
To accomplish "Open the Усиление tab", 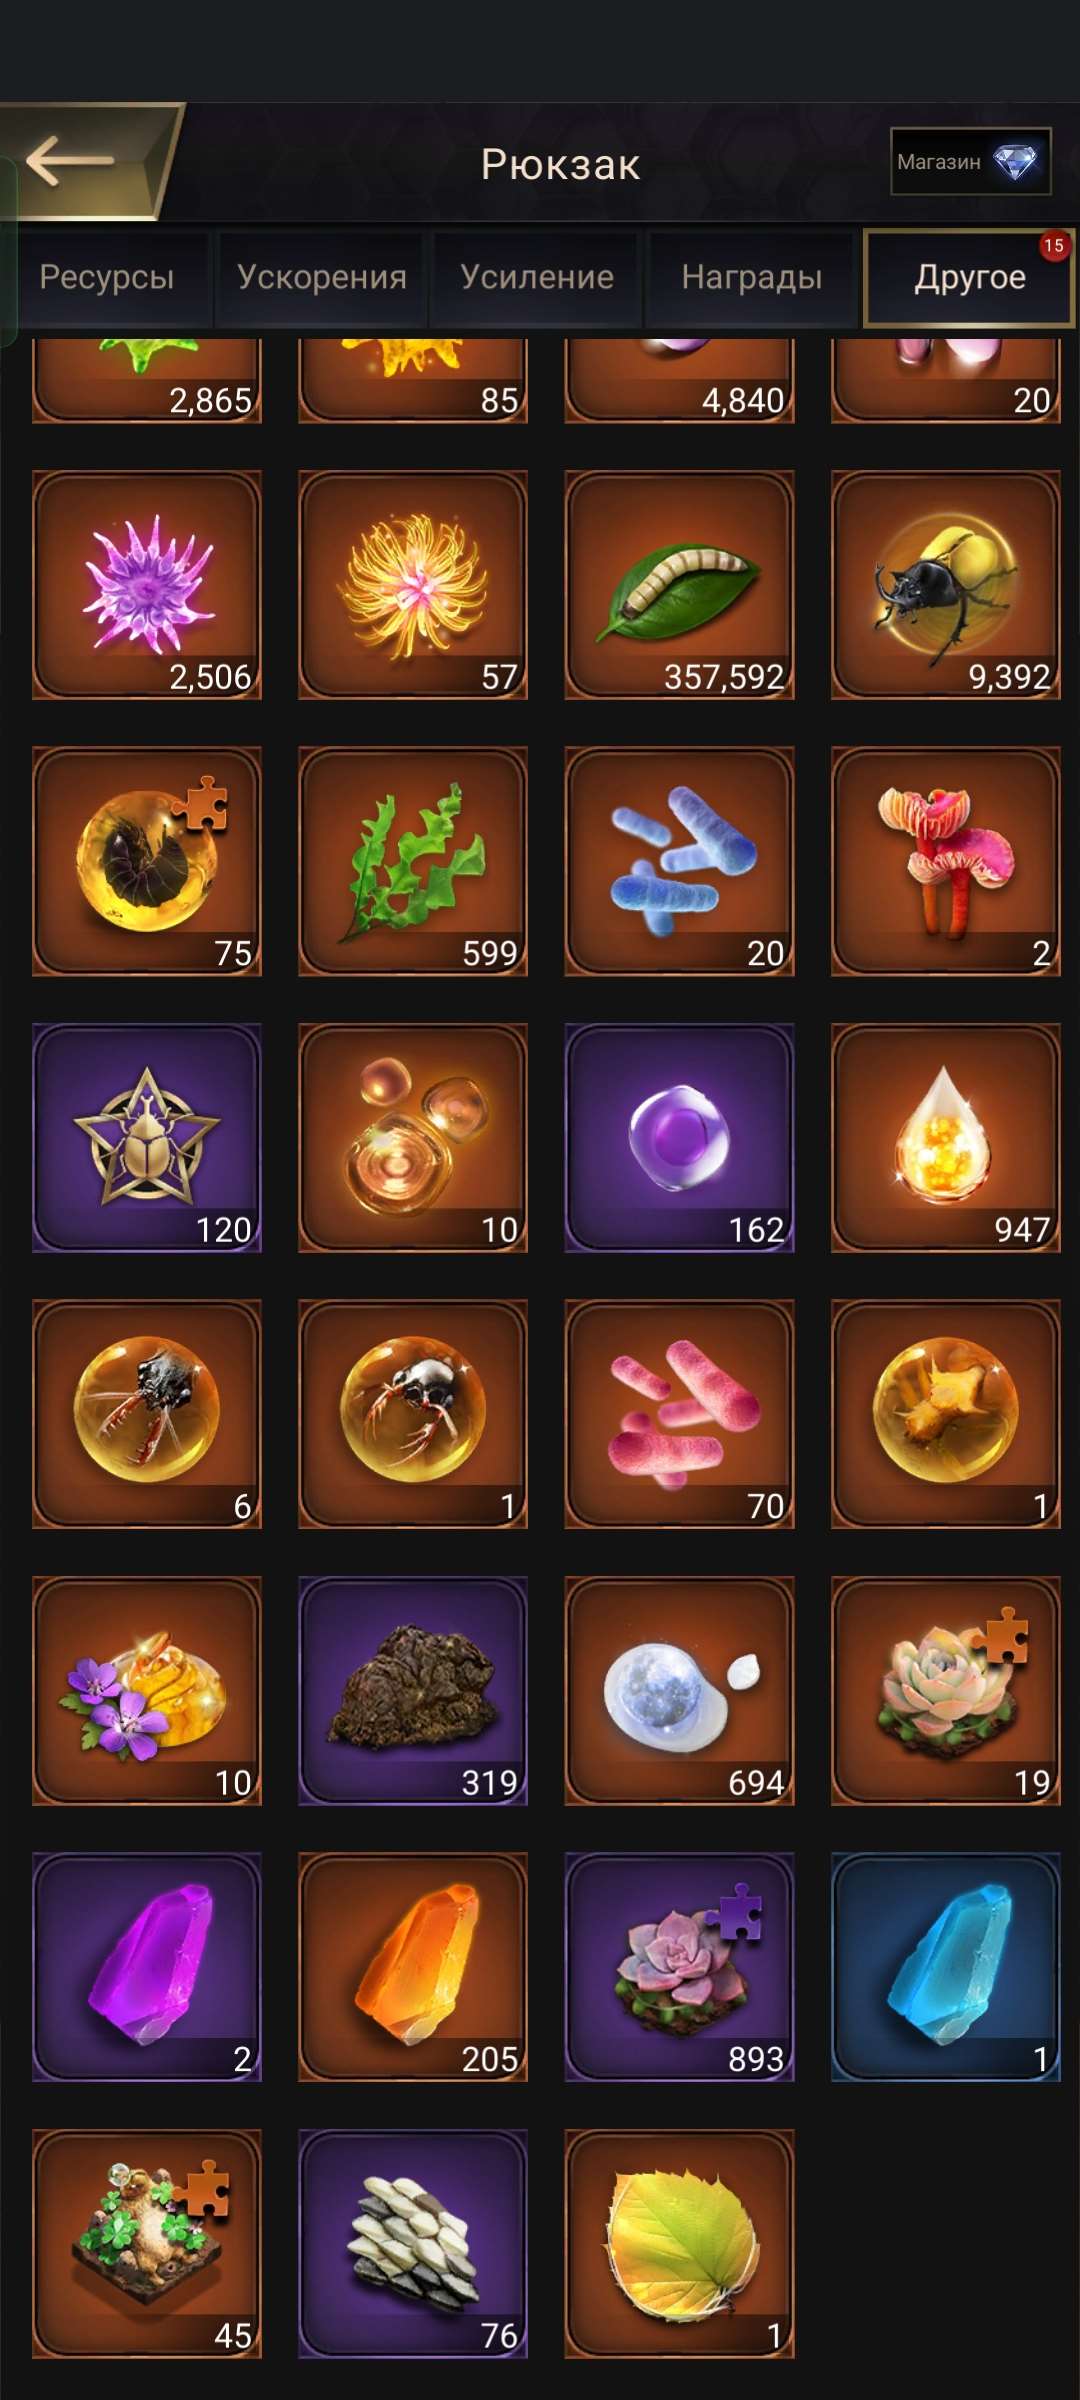I will click(537, 277).
